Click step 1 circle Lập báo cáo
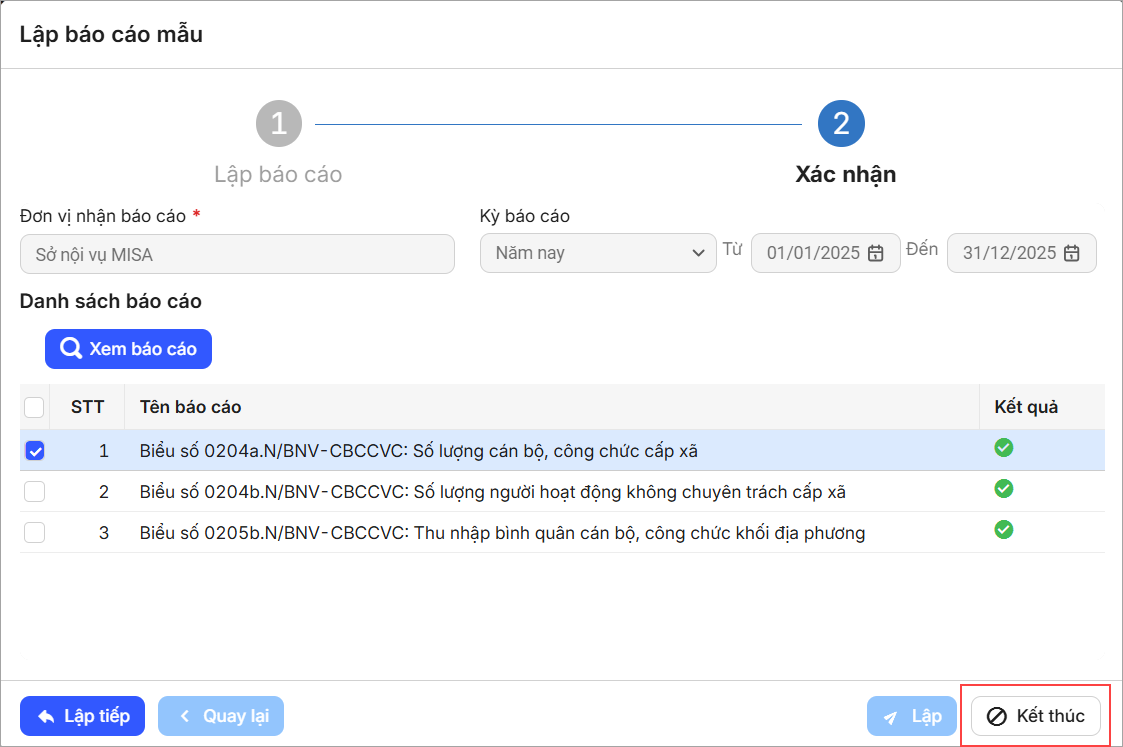Viewport: 1123px width, 747px height. tap(278, 124)
